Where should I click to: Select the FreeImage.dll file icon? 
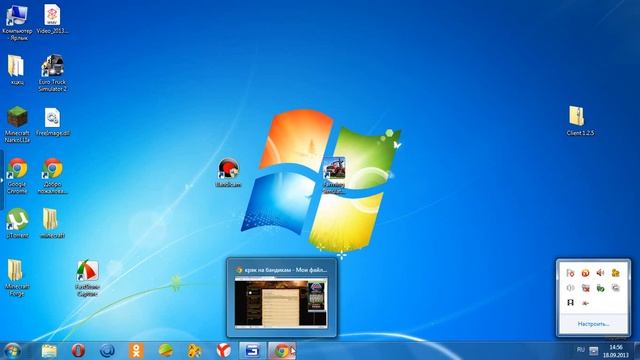point(52,122)
